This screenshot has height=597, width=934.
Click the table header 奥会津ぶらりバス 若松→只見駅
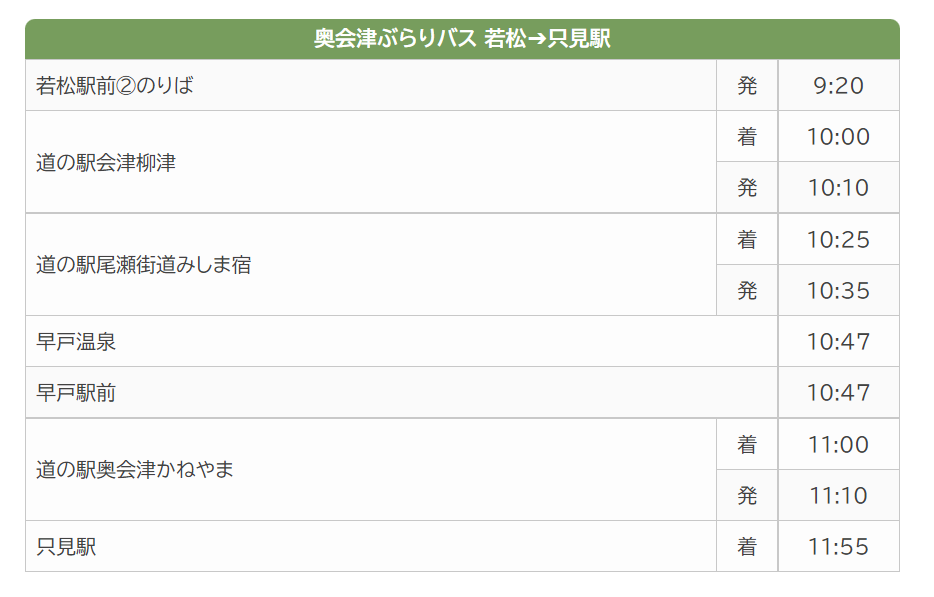point(462,39)
